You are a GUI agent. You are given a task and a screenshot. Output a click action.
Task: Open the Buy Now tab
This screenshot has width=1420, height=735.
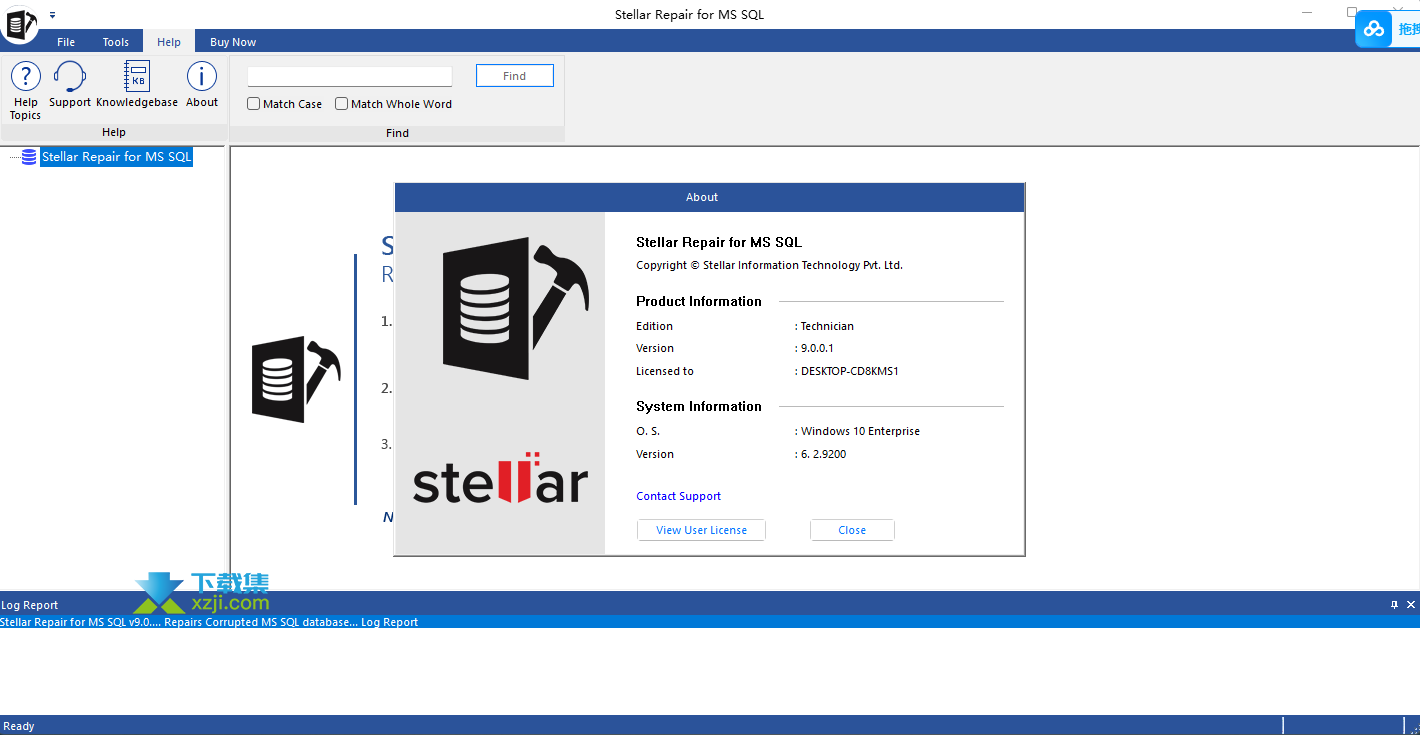[x=233, y=42]
